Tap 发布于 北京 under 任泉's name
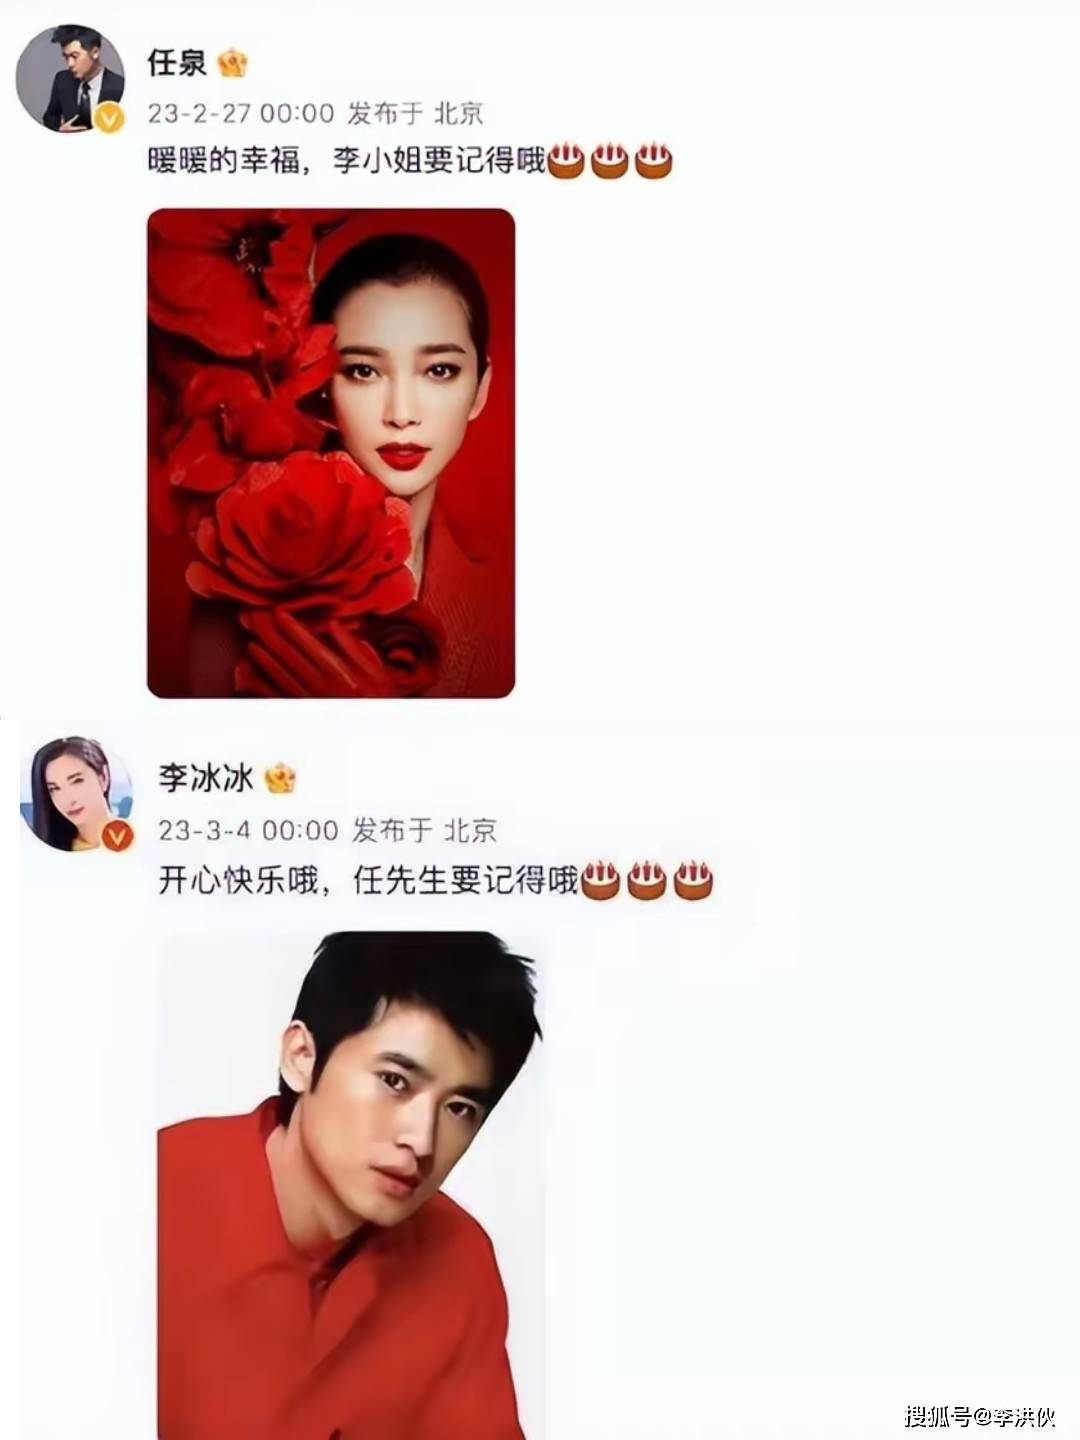 415,113
